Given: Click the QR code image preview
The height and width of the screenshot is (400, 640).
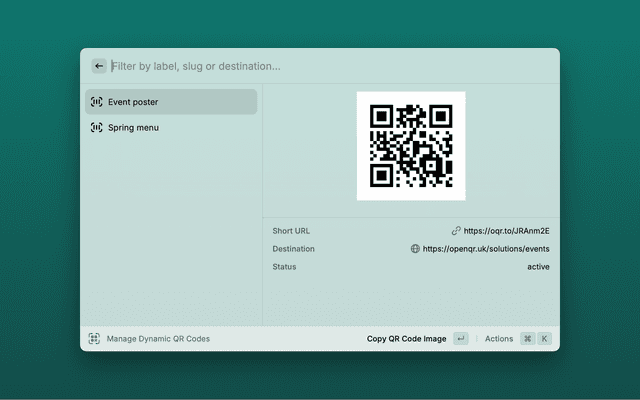Looking at the screenshot, I should [x=411, y=146].
